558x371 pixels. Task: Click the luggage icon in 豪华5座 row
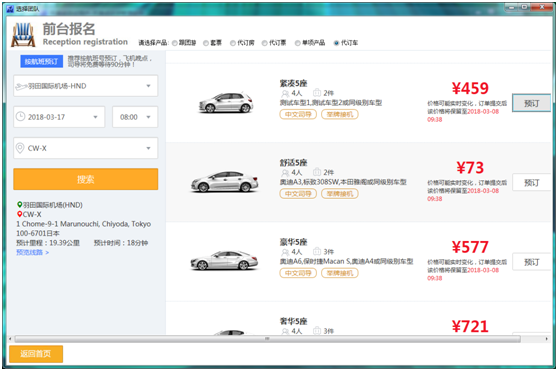[x=317, y=251]
